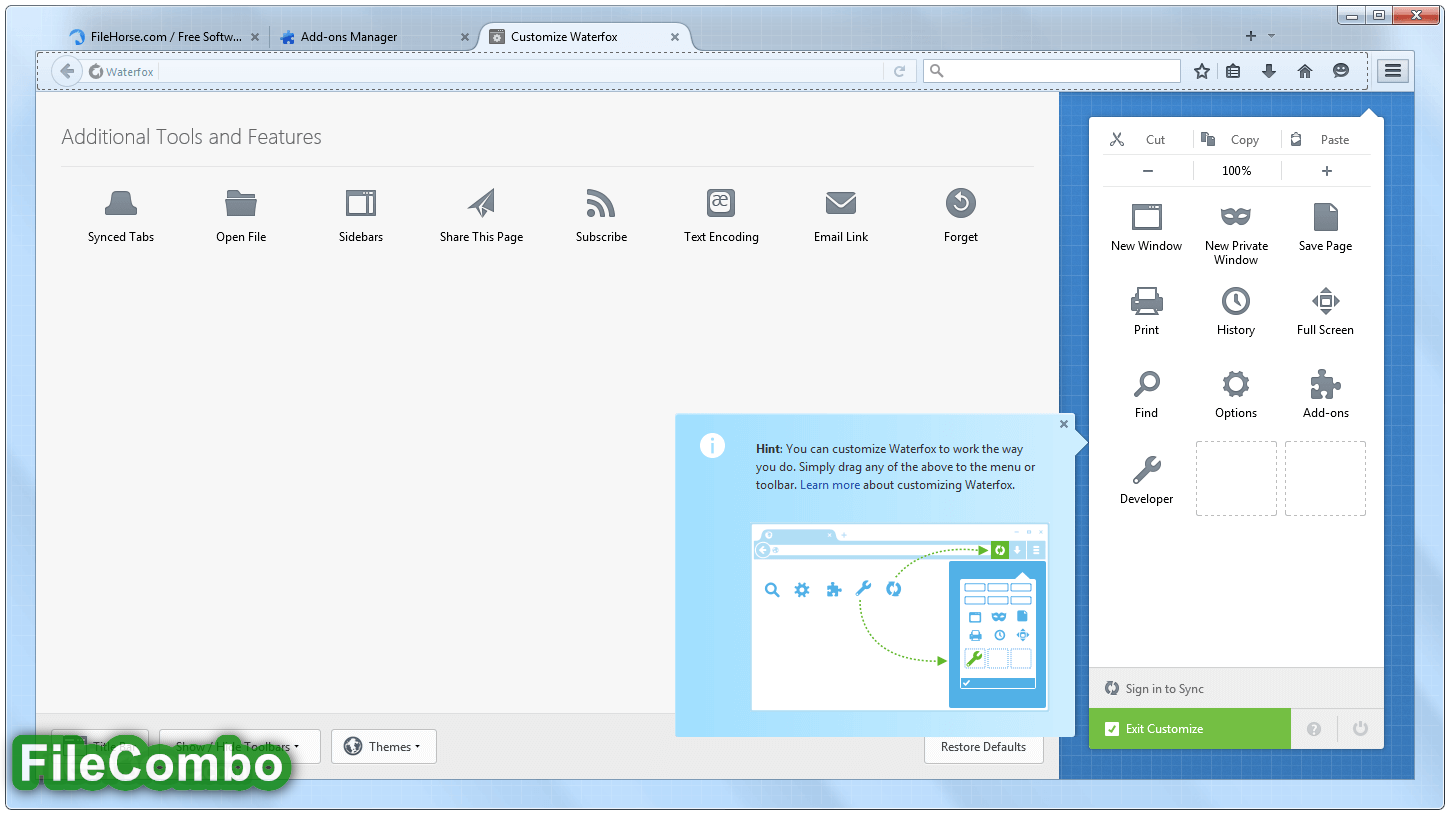Select the Forget icon
Screen dimensions: 1450x815
[x=961, y=203]
